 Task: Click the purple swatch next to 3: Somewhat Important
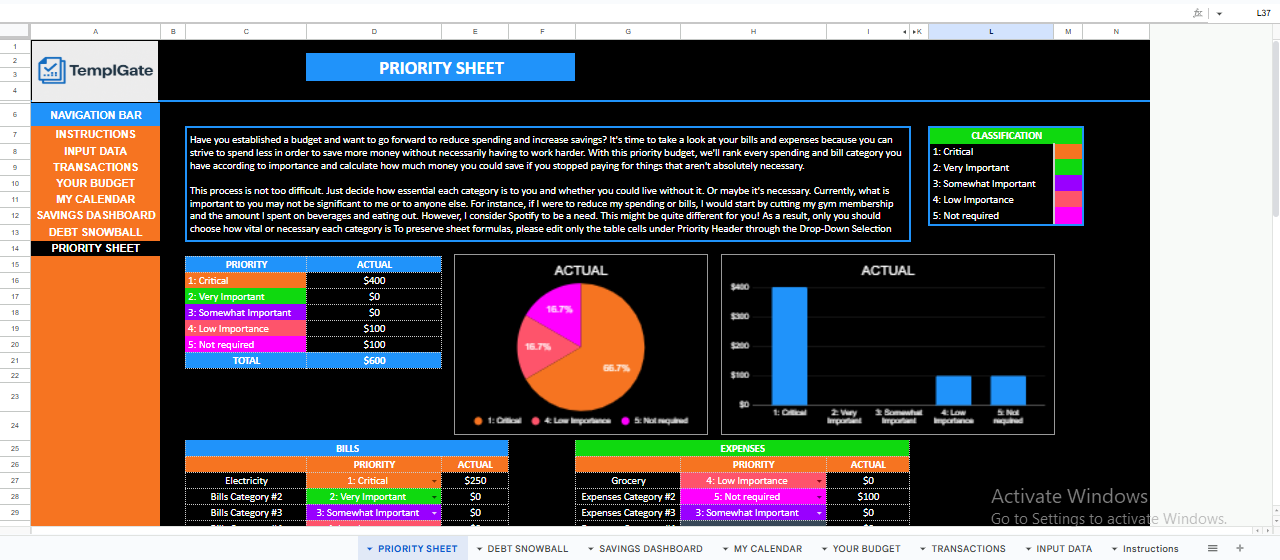pyautogui.click(x=1068, y=184)
